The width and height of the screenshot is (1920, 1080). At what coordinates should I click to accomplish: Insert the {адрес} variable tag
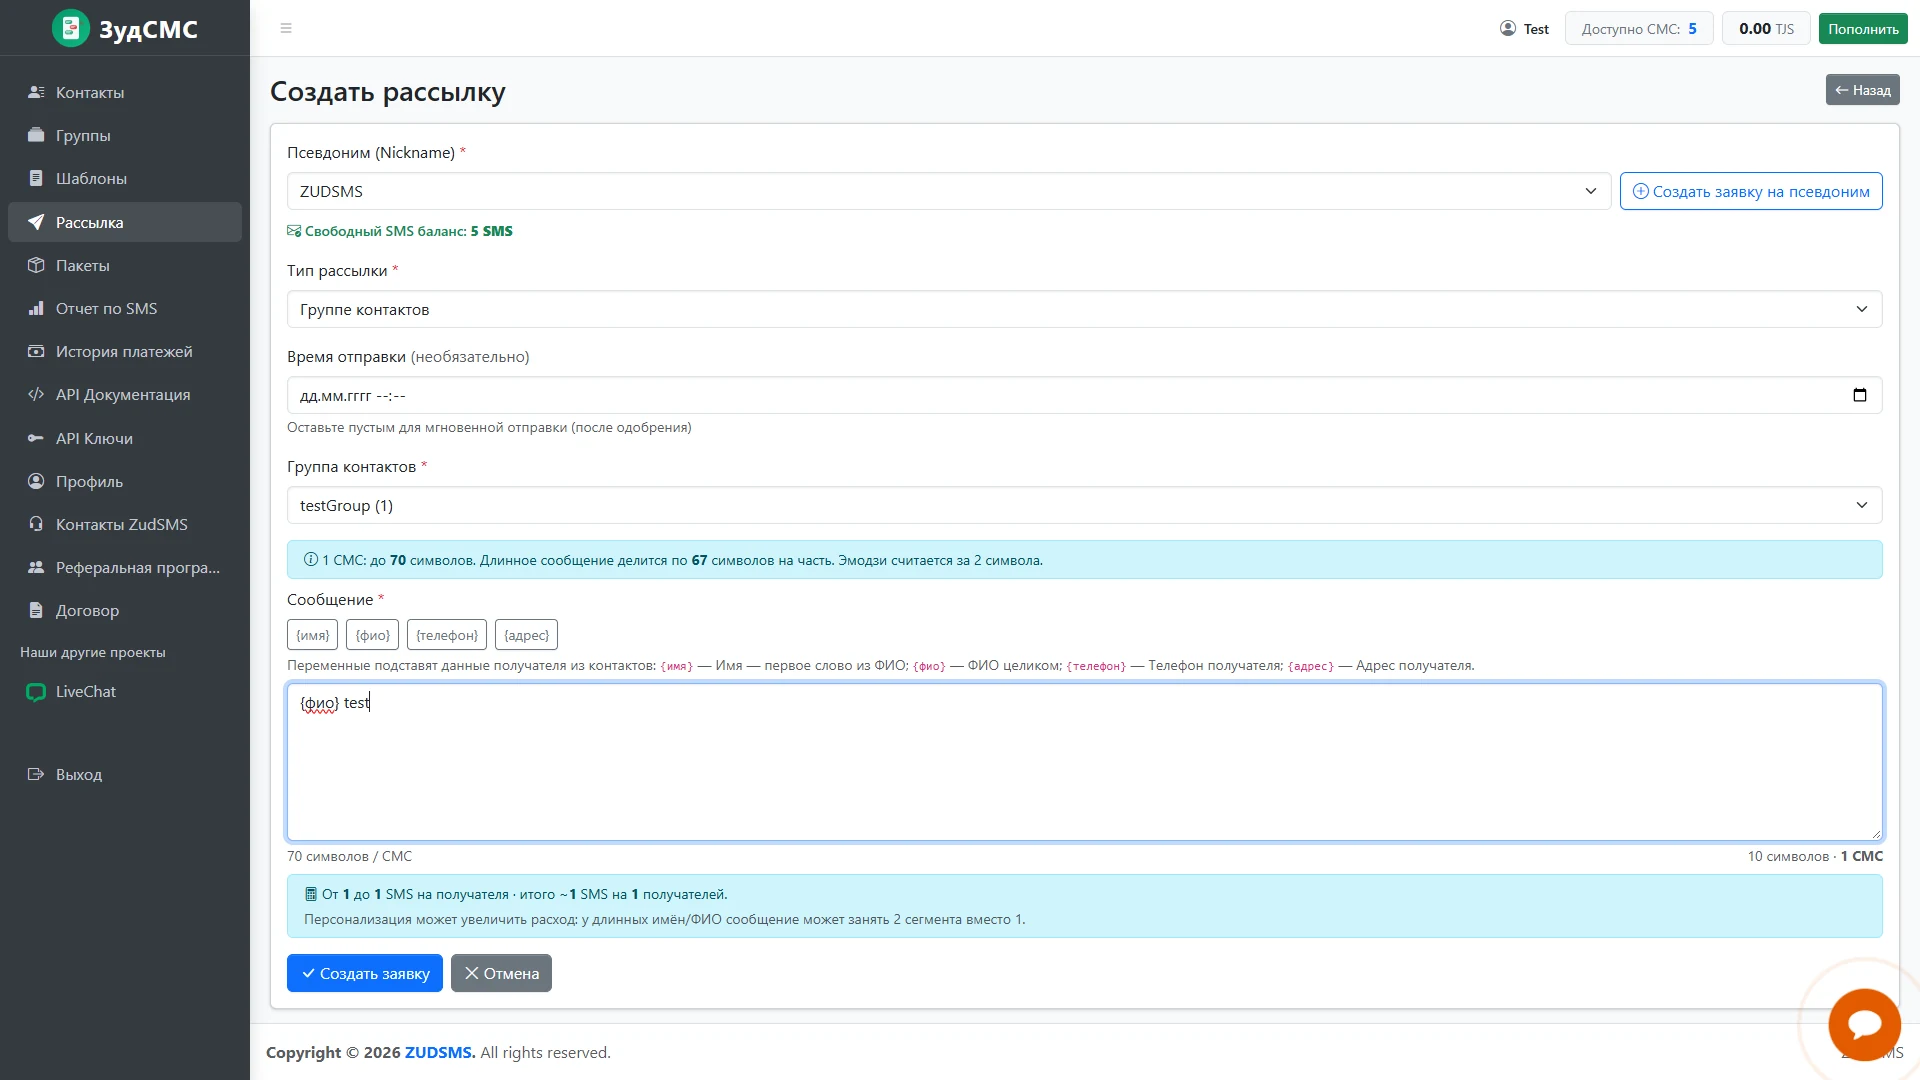point(526,635)
